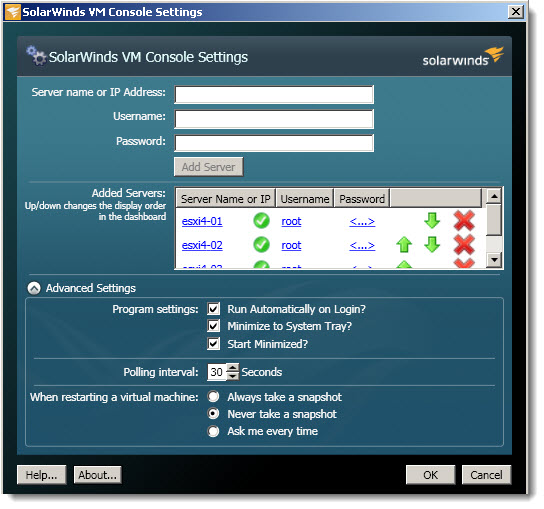
Task: Uncheck Start Minimized option
Action: [x=213, y=343]
